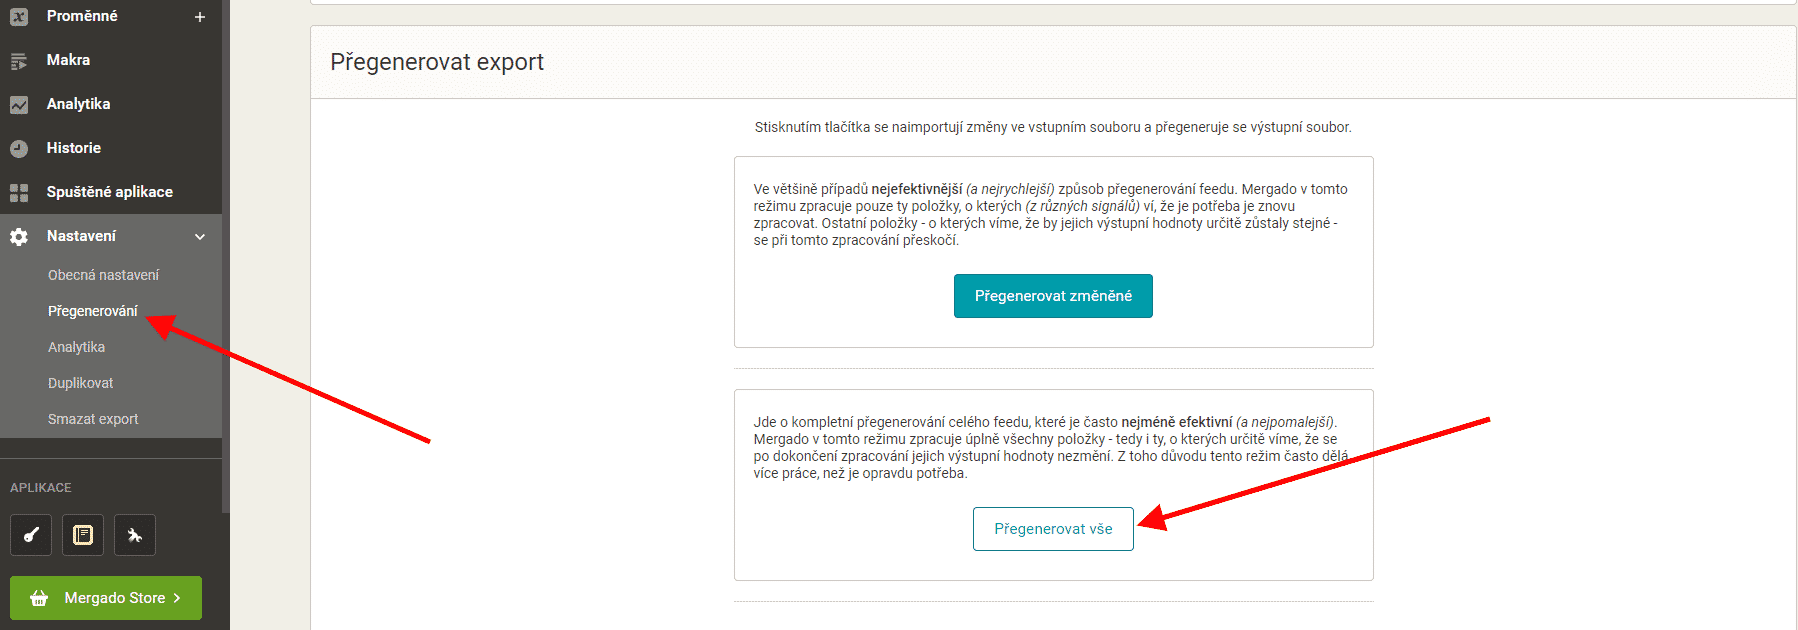Screen dimensions: 1798x630
Task: Add a new variable with plus icon
Action: point(200,17)
